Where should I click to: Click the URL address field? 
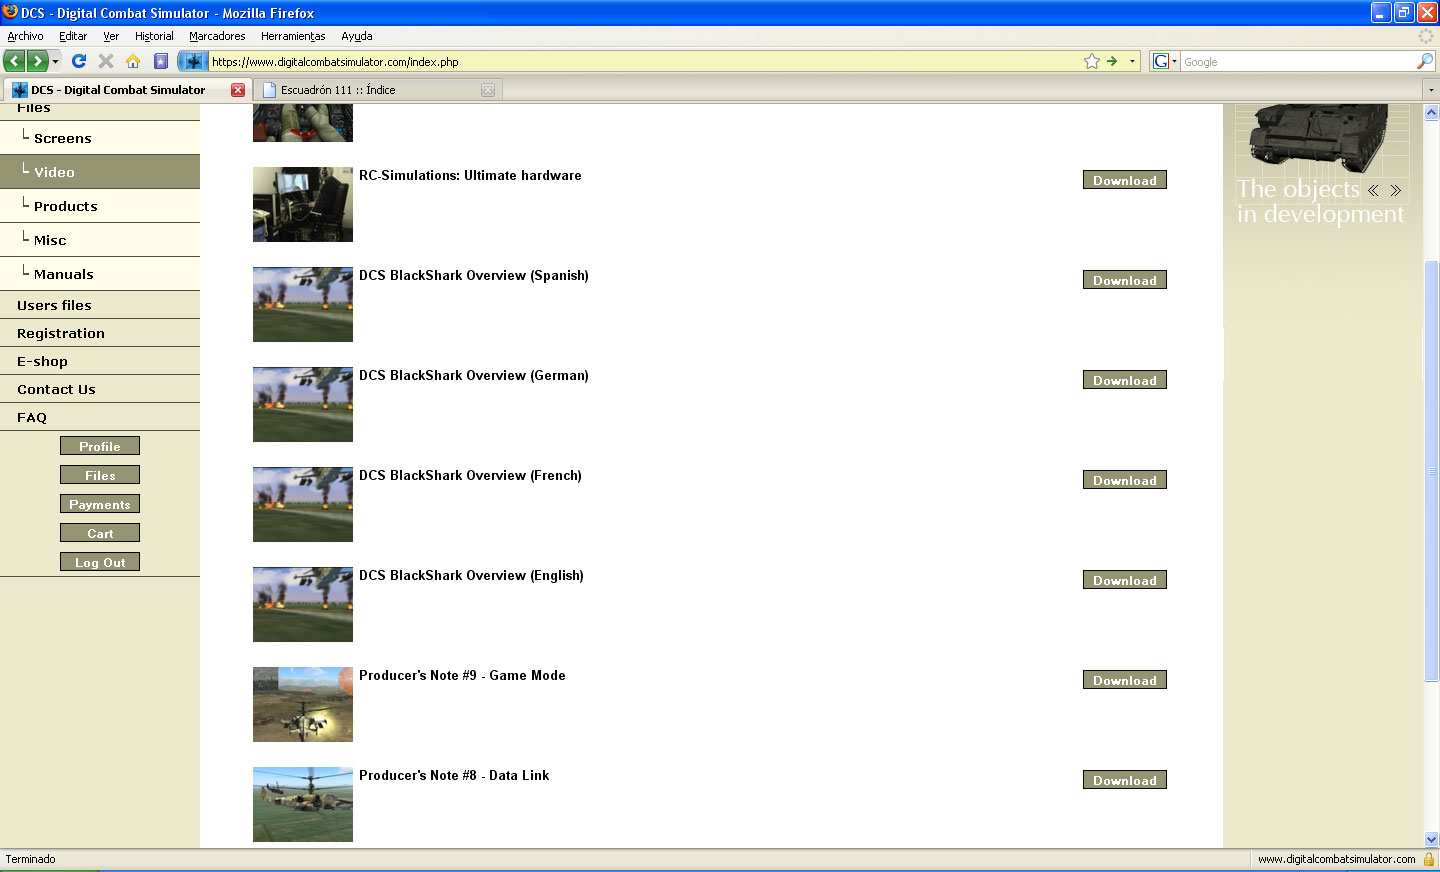tap(645, 62)
